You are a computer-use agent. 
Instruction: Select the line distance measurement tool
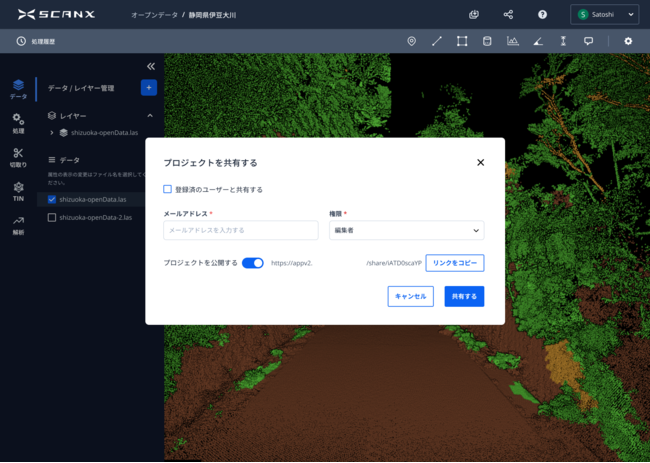pos(437,41)
